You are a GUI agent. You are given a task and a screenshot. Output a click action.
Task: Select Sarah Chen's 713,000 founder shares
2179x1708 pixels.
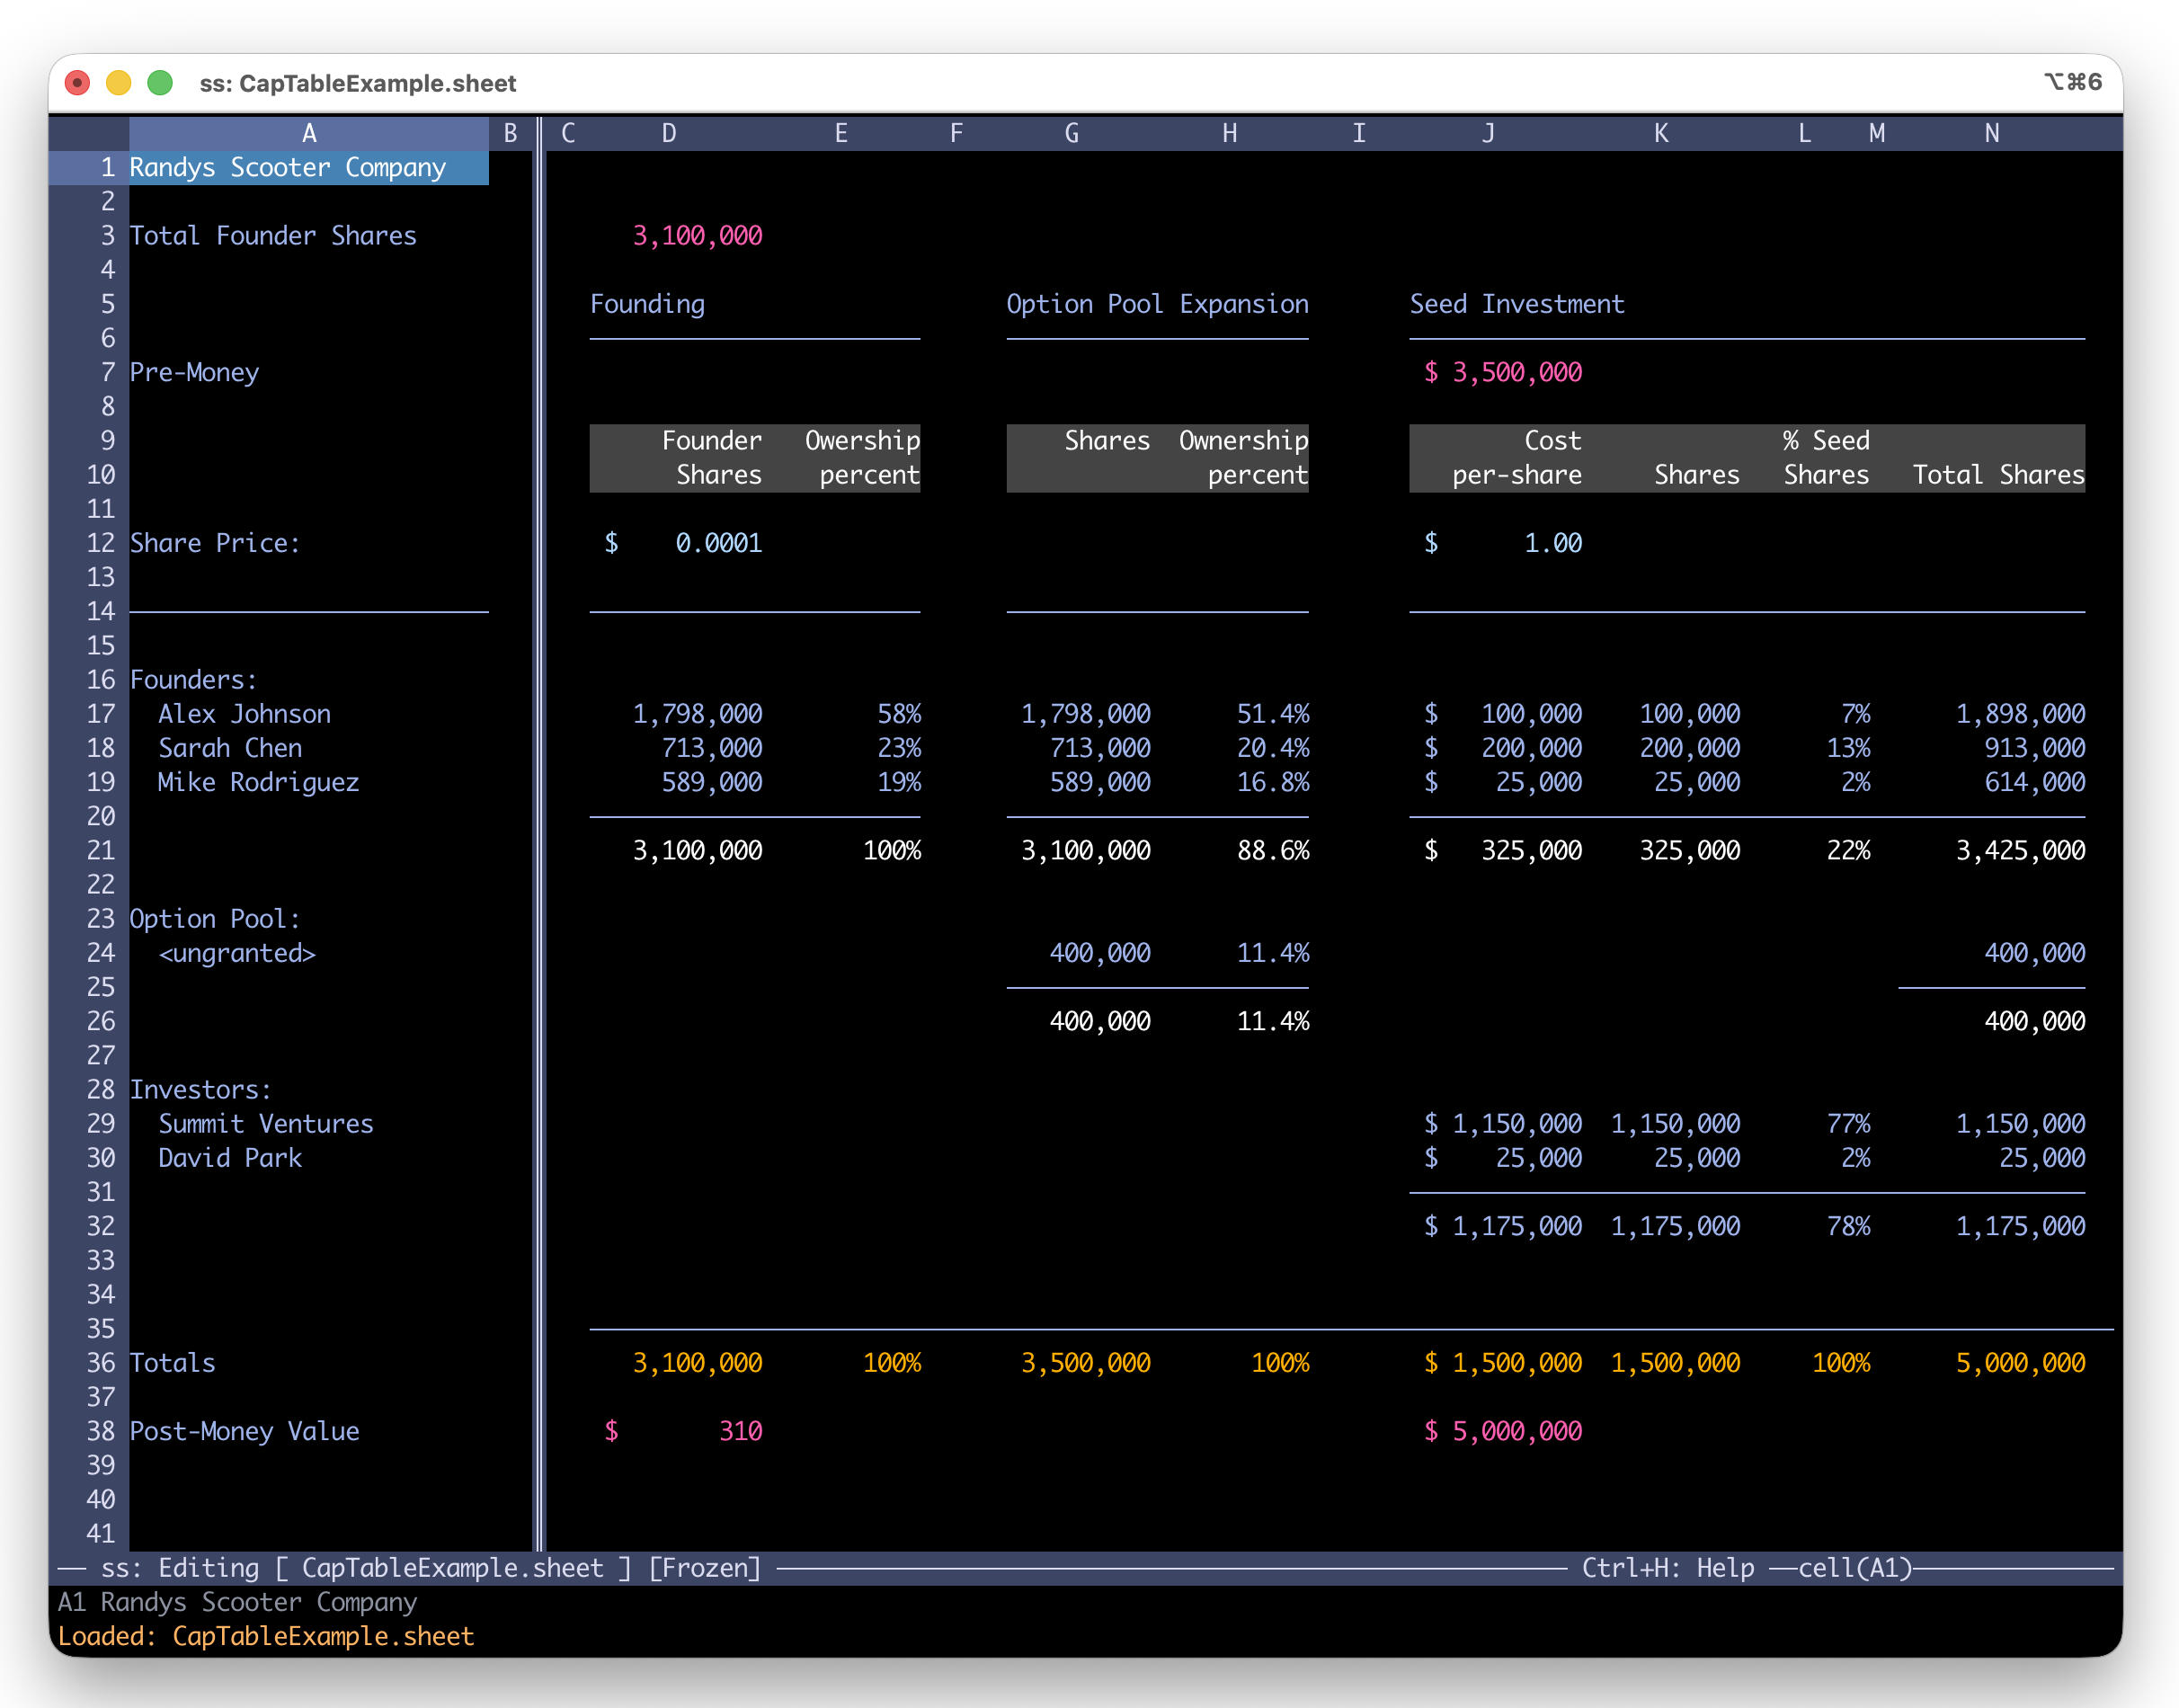[711, 748]
